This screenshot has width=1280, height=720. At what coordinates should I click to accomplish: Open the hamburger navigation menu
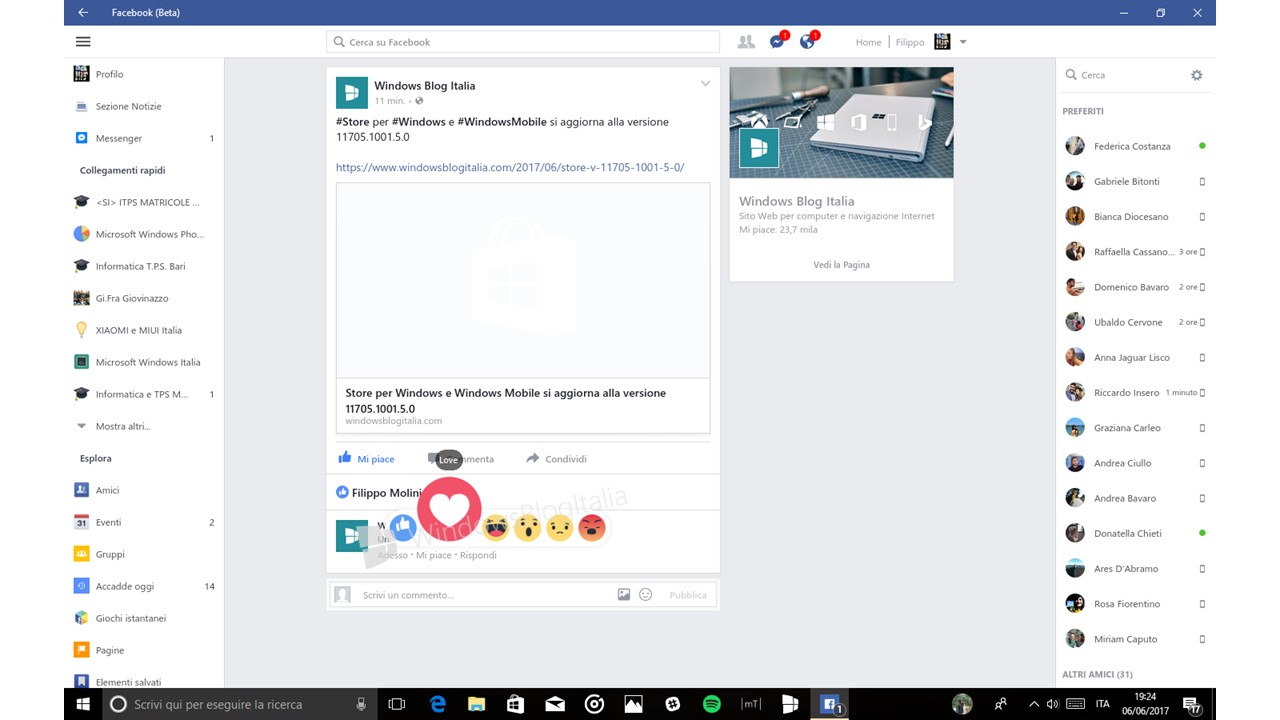point(83,42)
